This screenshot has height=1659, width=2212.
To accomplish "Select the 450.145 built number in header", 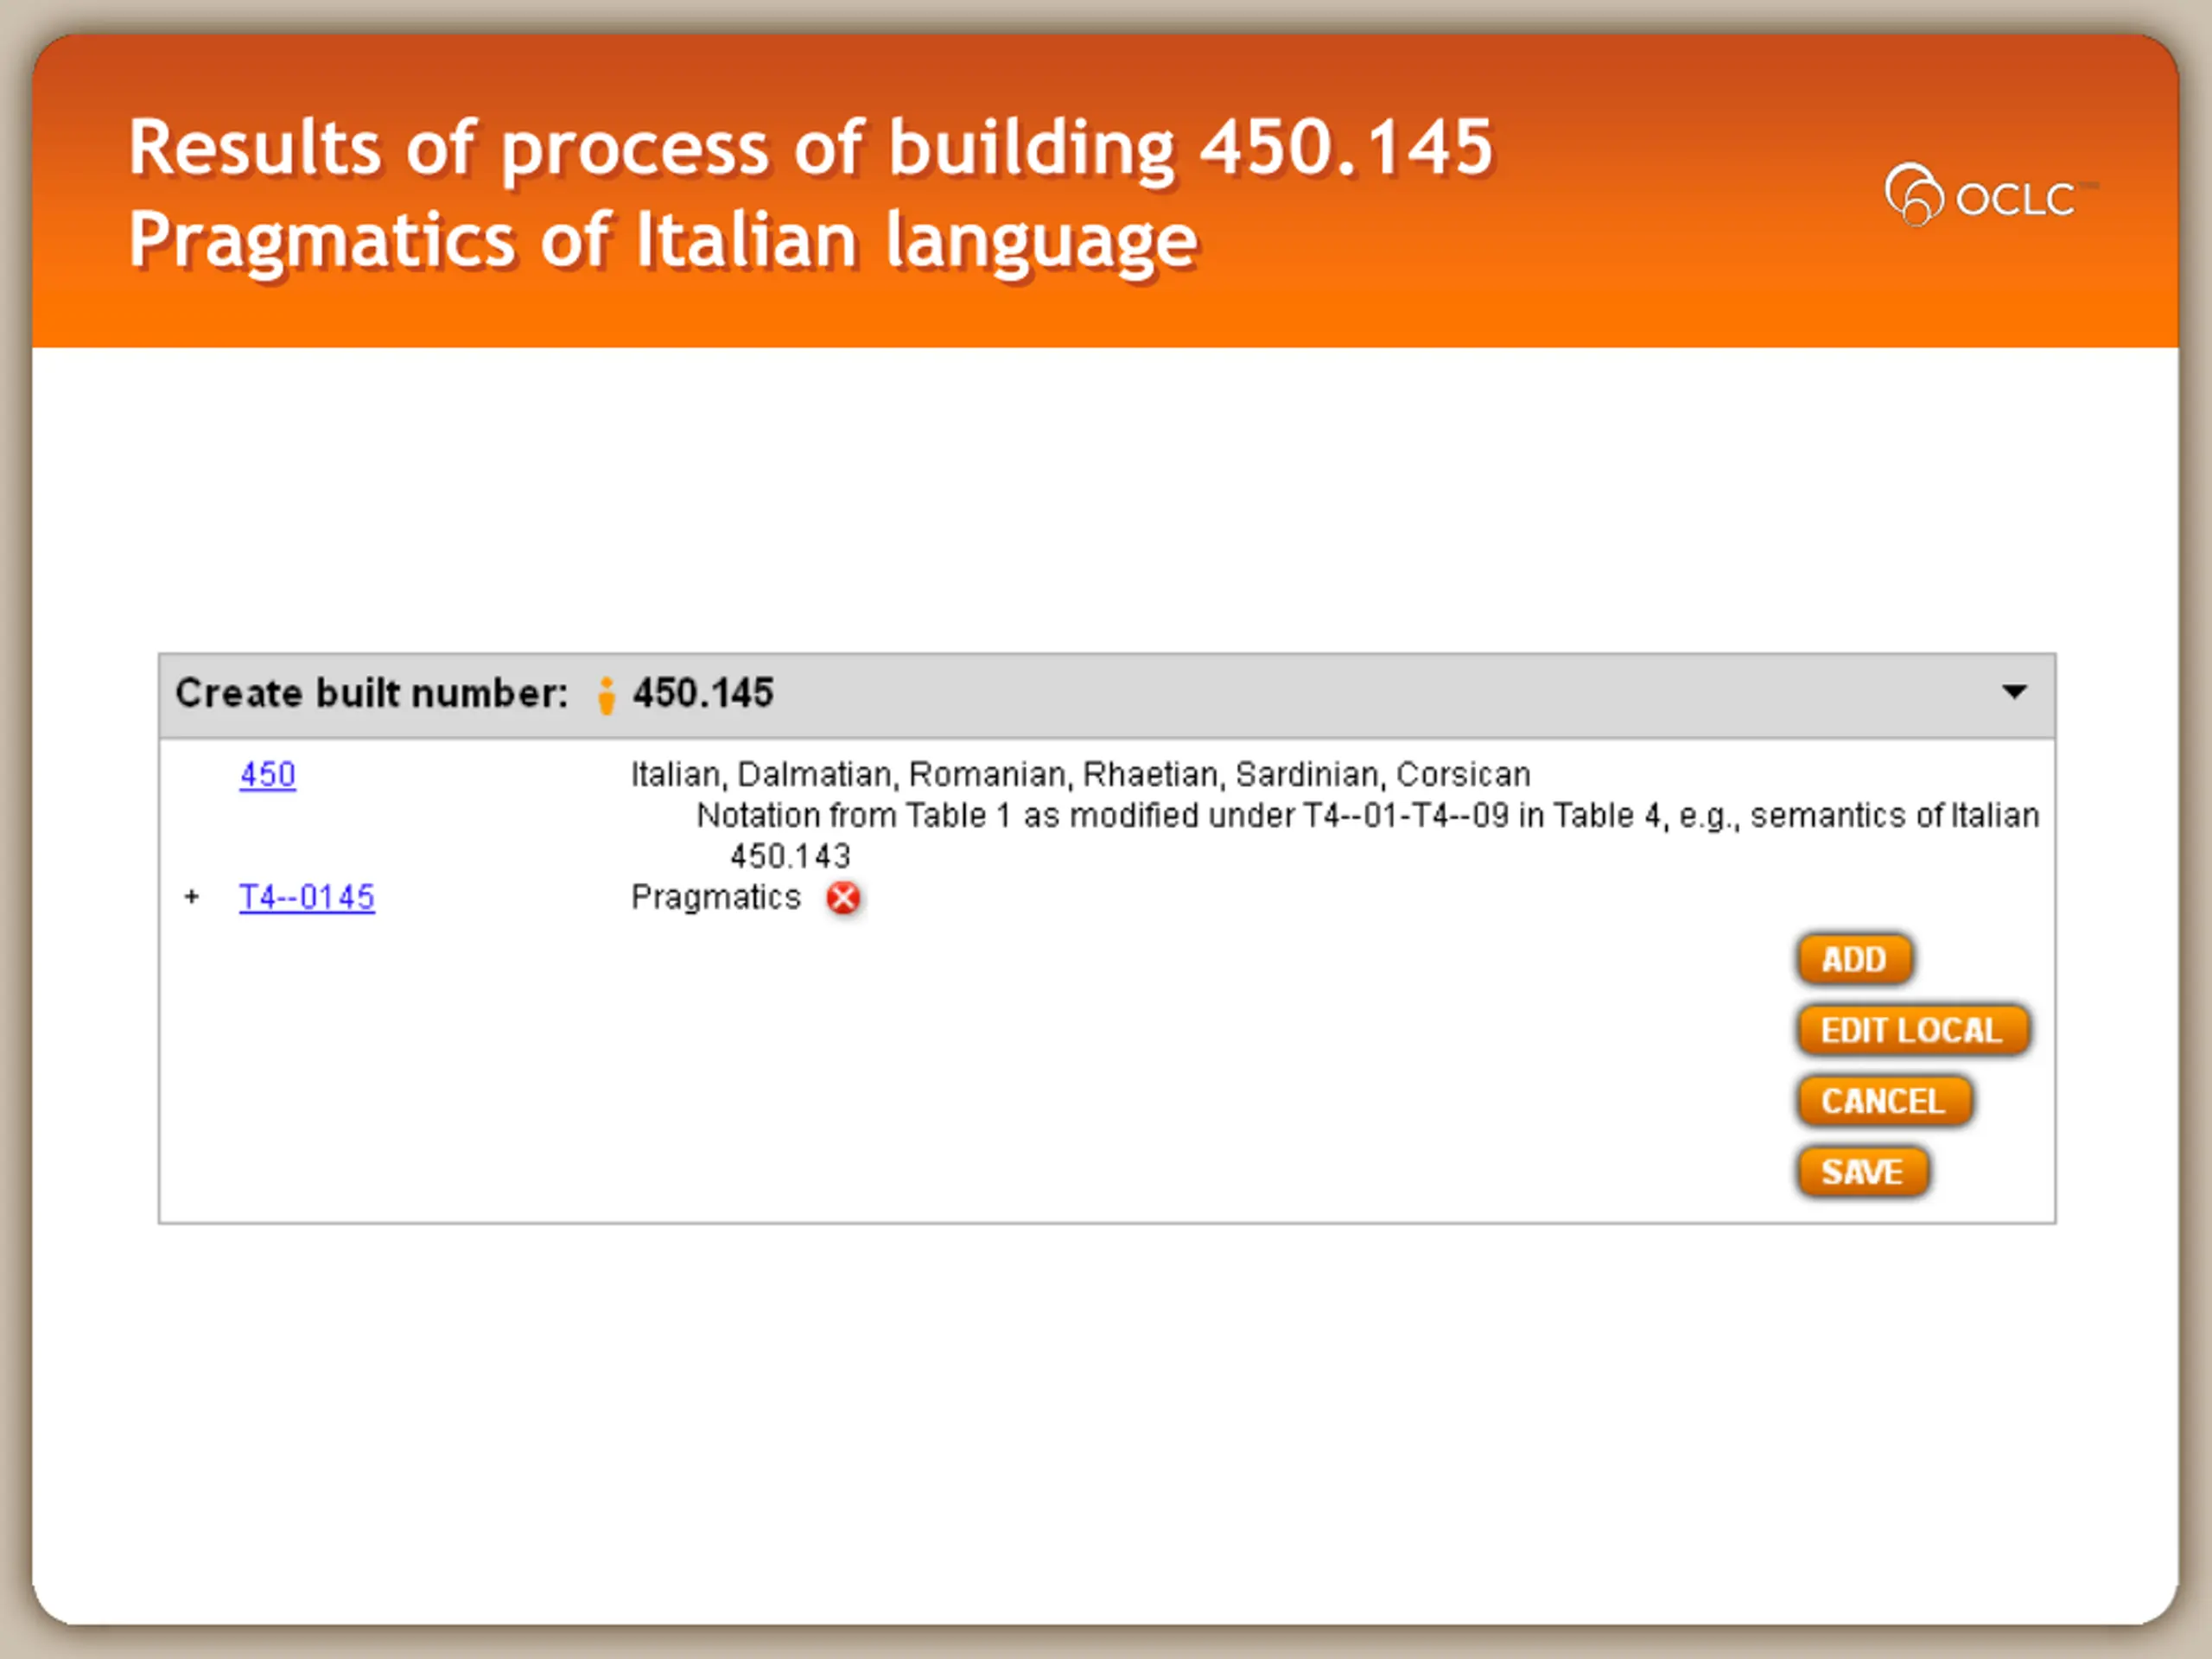I will point(703,693).
